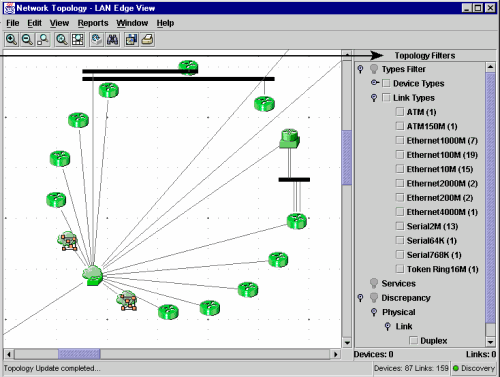Click the filter panel scroll down arrow
This screenshot has height=377, width=500.
(490, 342)
